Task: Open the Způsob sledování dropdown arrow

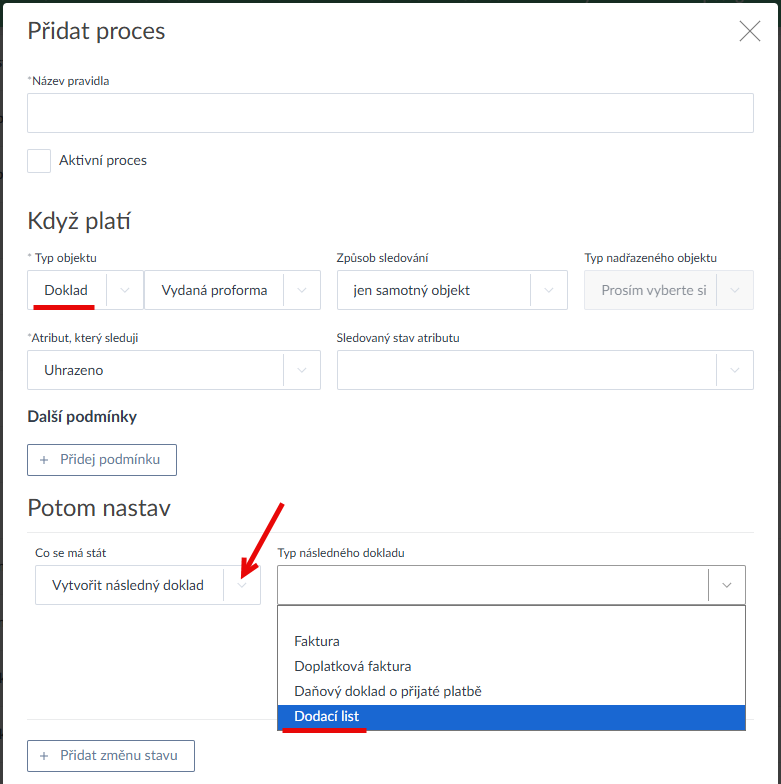Action: coord(548,290)
